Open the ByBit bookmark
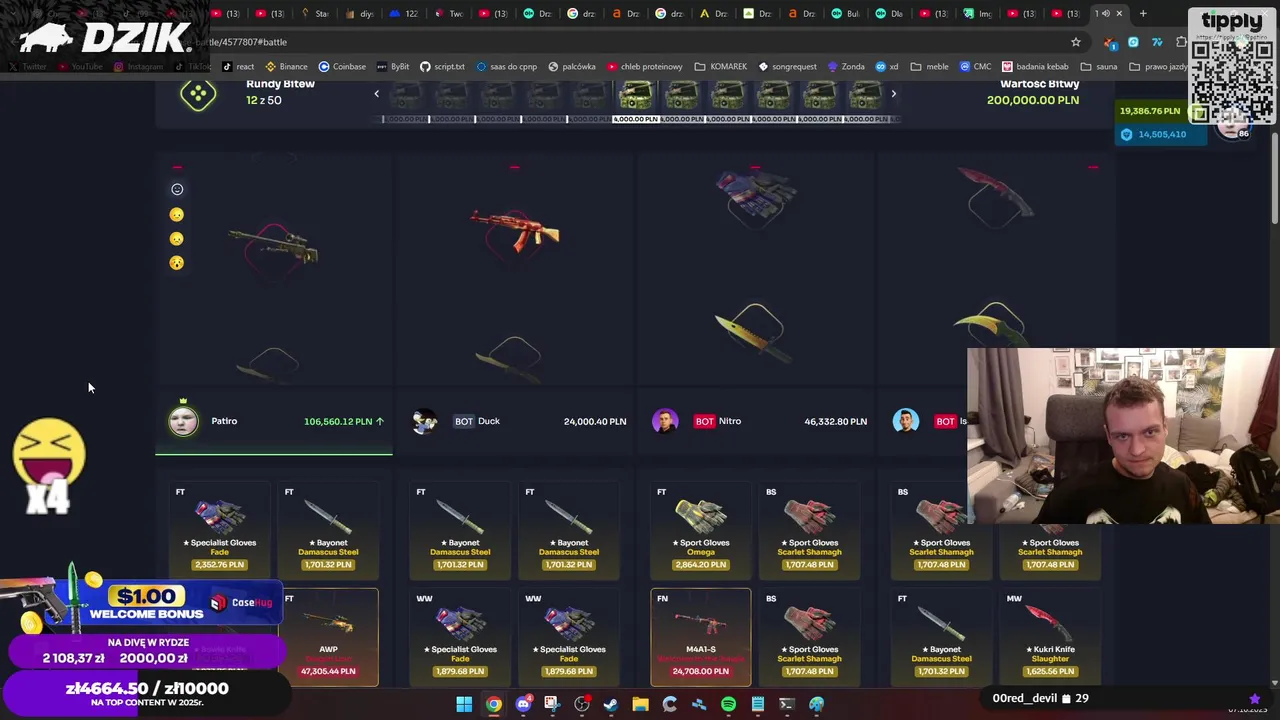This screenshot has width=1280, height=720. coord(393,66)
